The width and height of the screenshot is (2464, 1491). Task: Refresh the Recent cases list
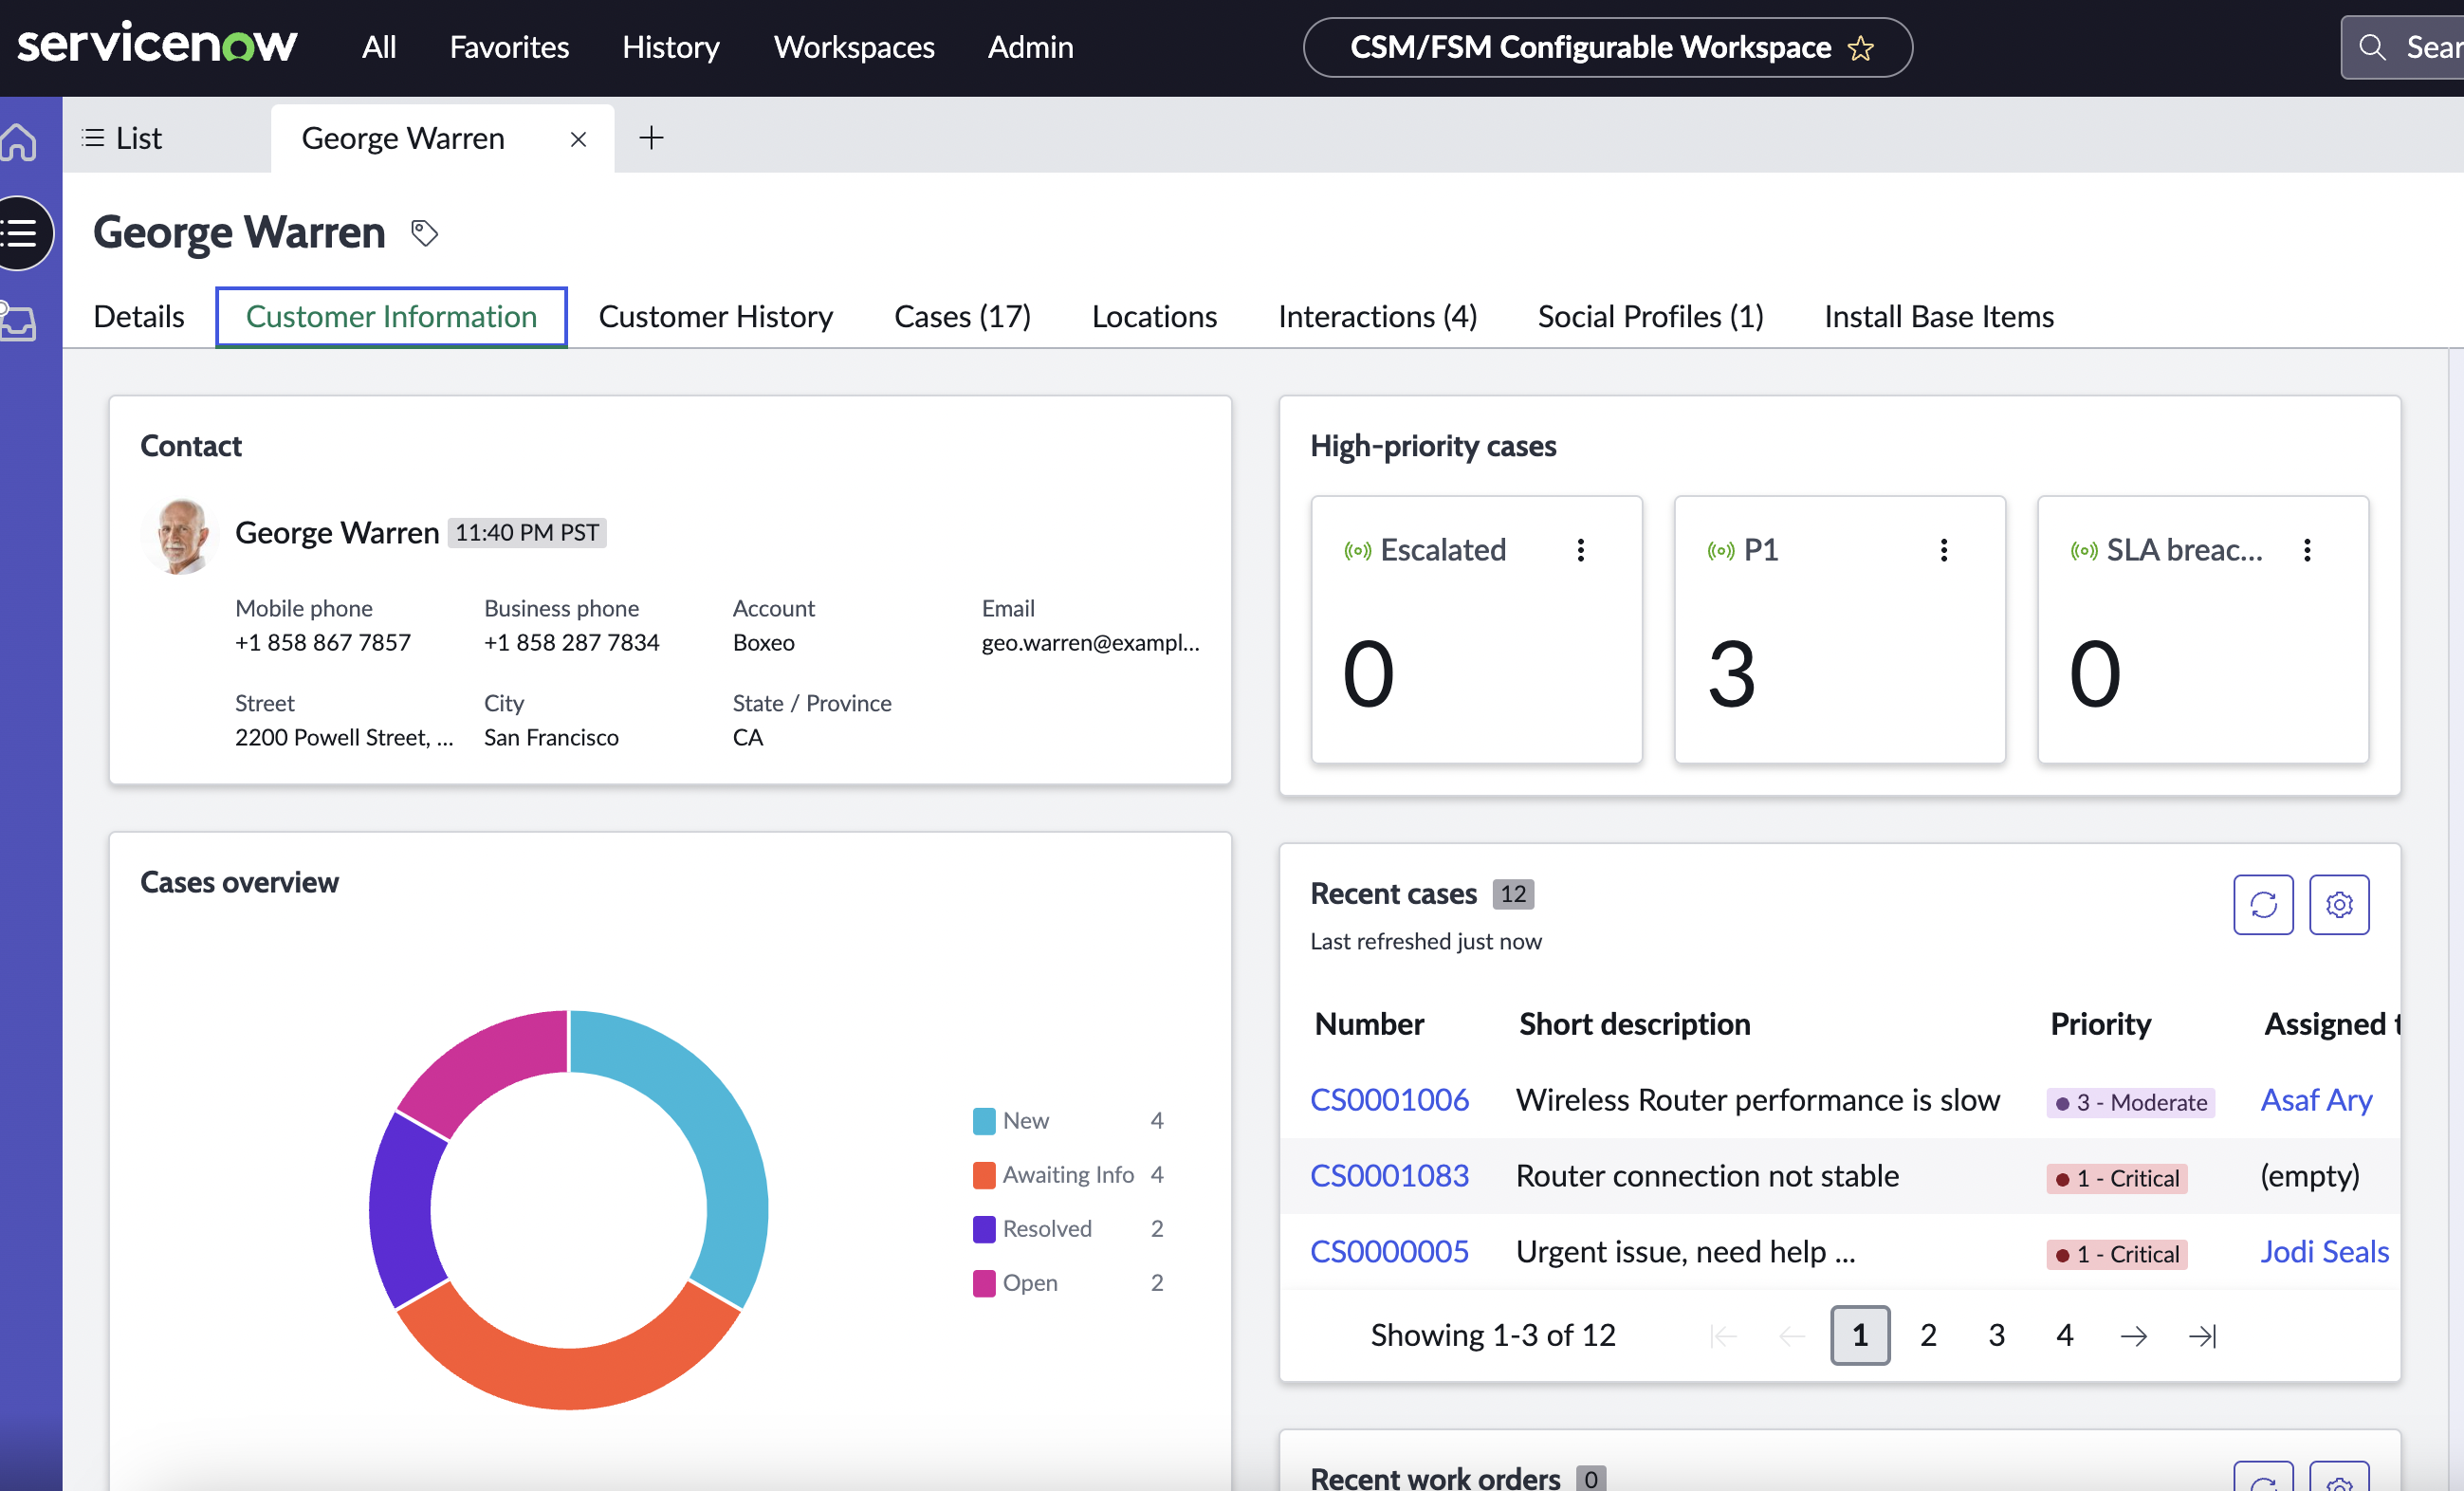tap(2263, 905)
